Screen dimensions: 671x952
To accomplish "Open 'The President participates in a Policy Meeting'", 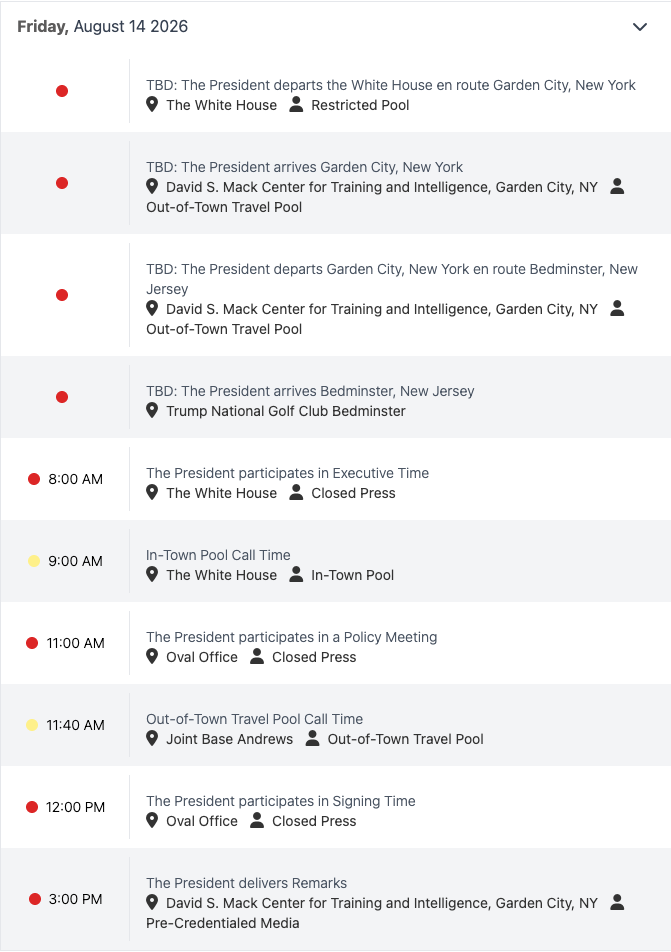I will point(291,637).
